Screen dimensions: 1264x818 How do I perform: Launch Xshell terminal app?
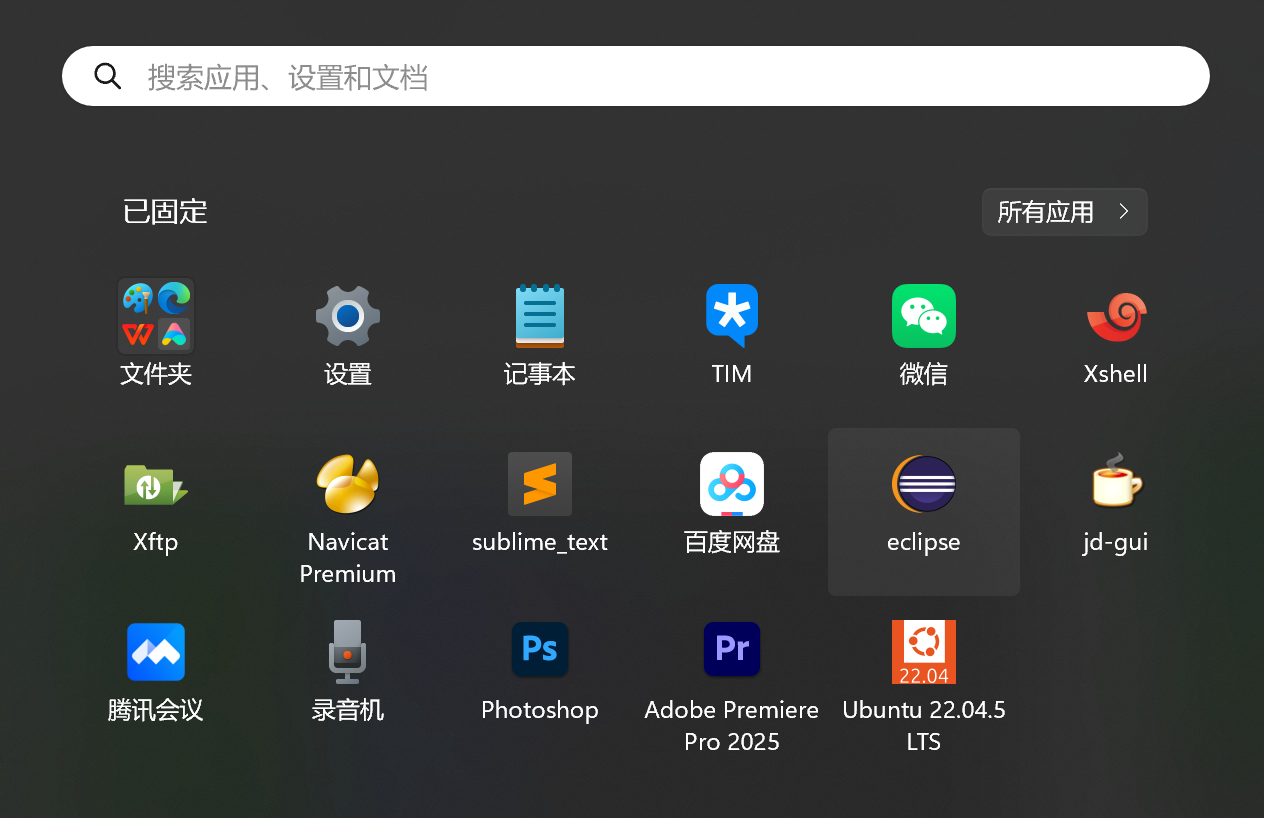[1116, 316]
